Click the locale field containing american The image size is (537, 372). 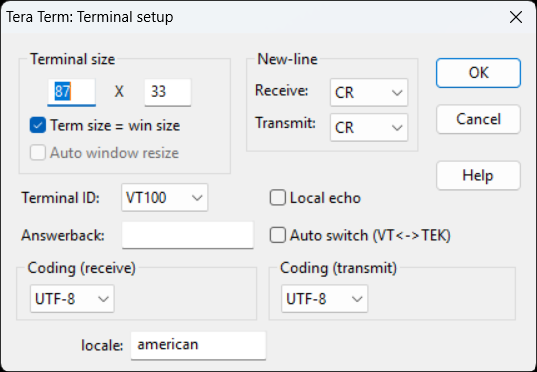(198, 345)
